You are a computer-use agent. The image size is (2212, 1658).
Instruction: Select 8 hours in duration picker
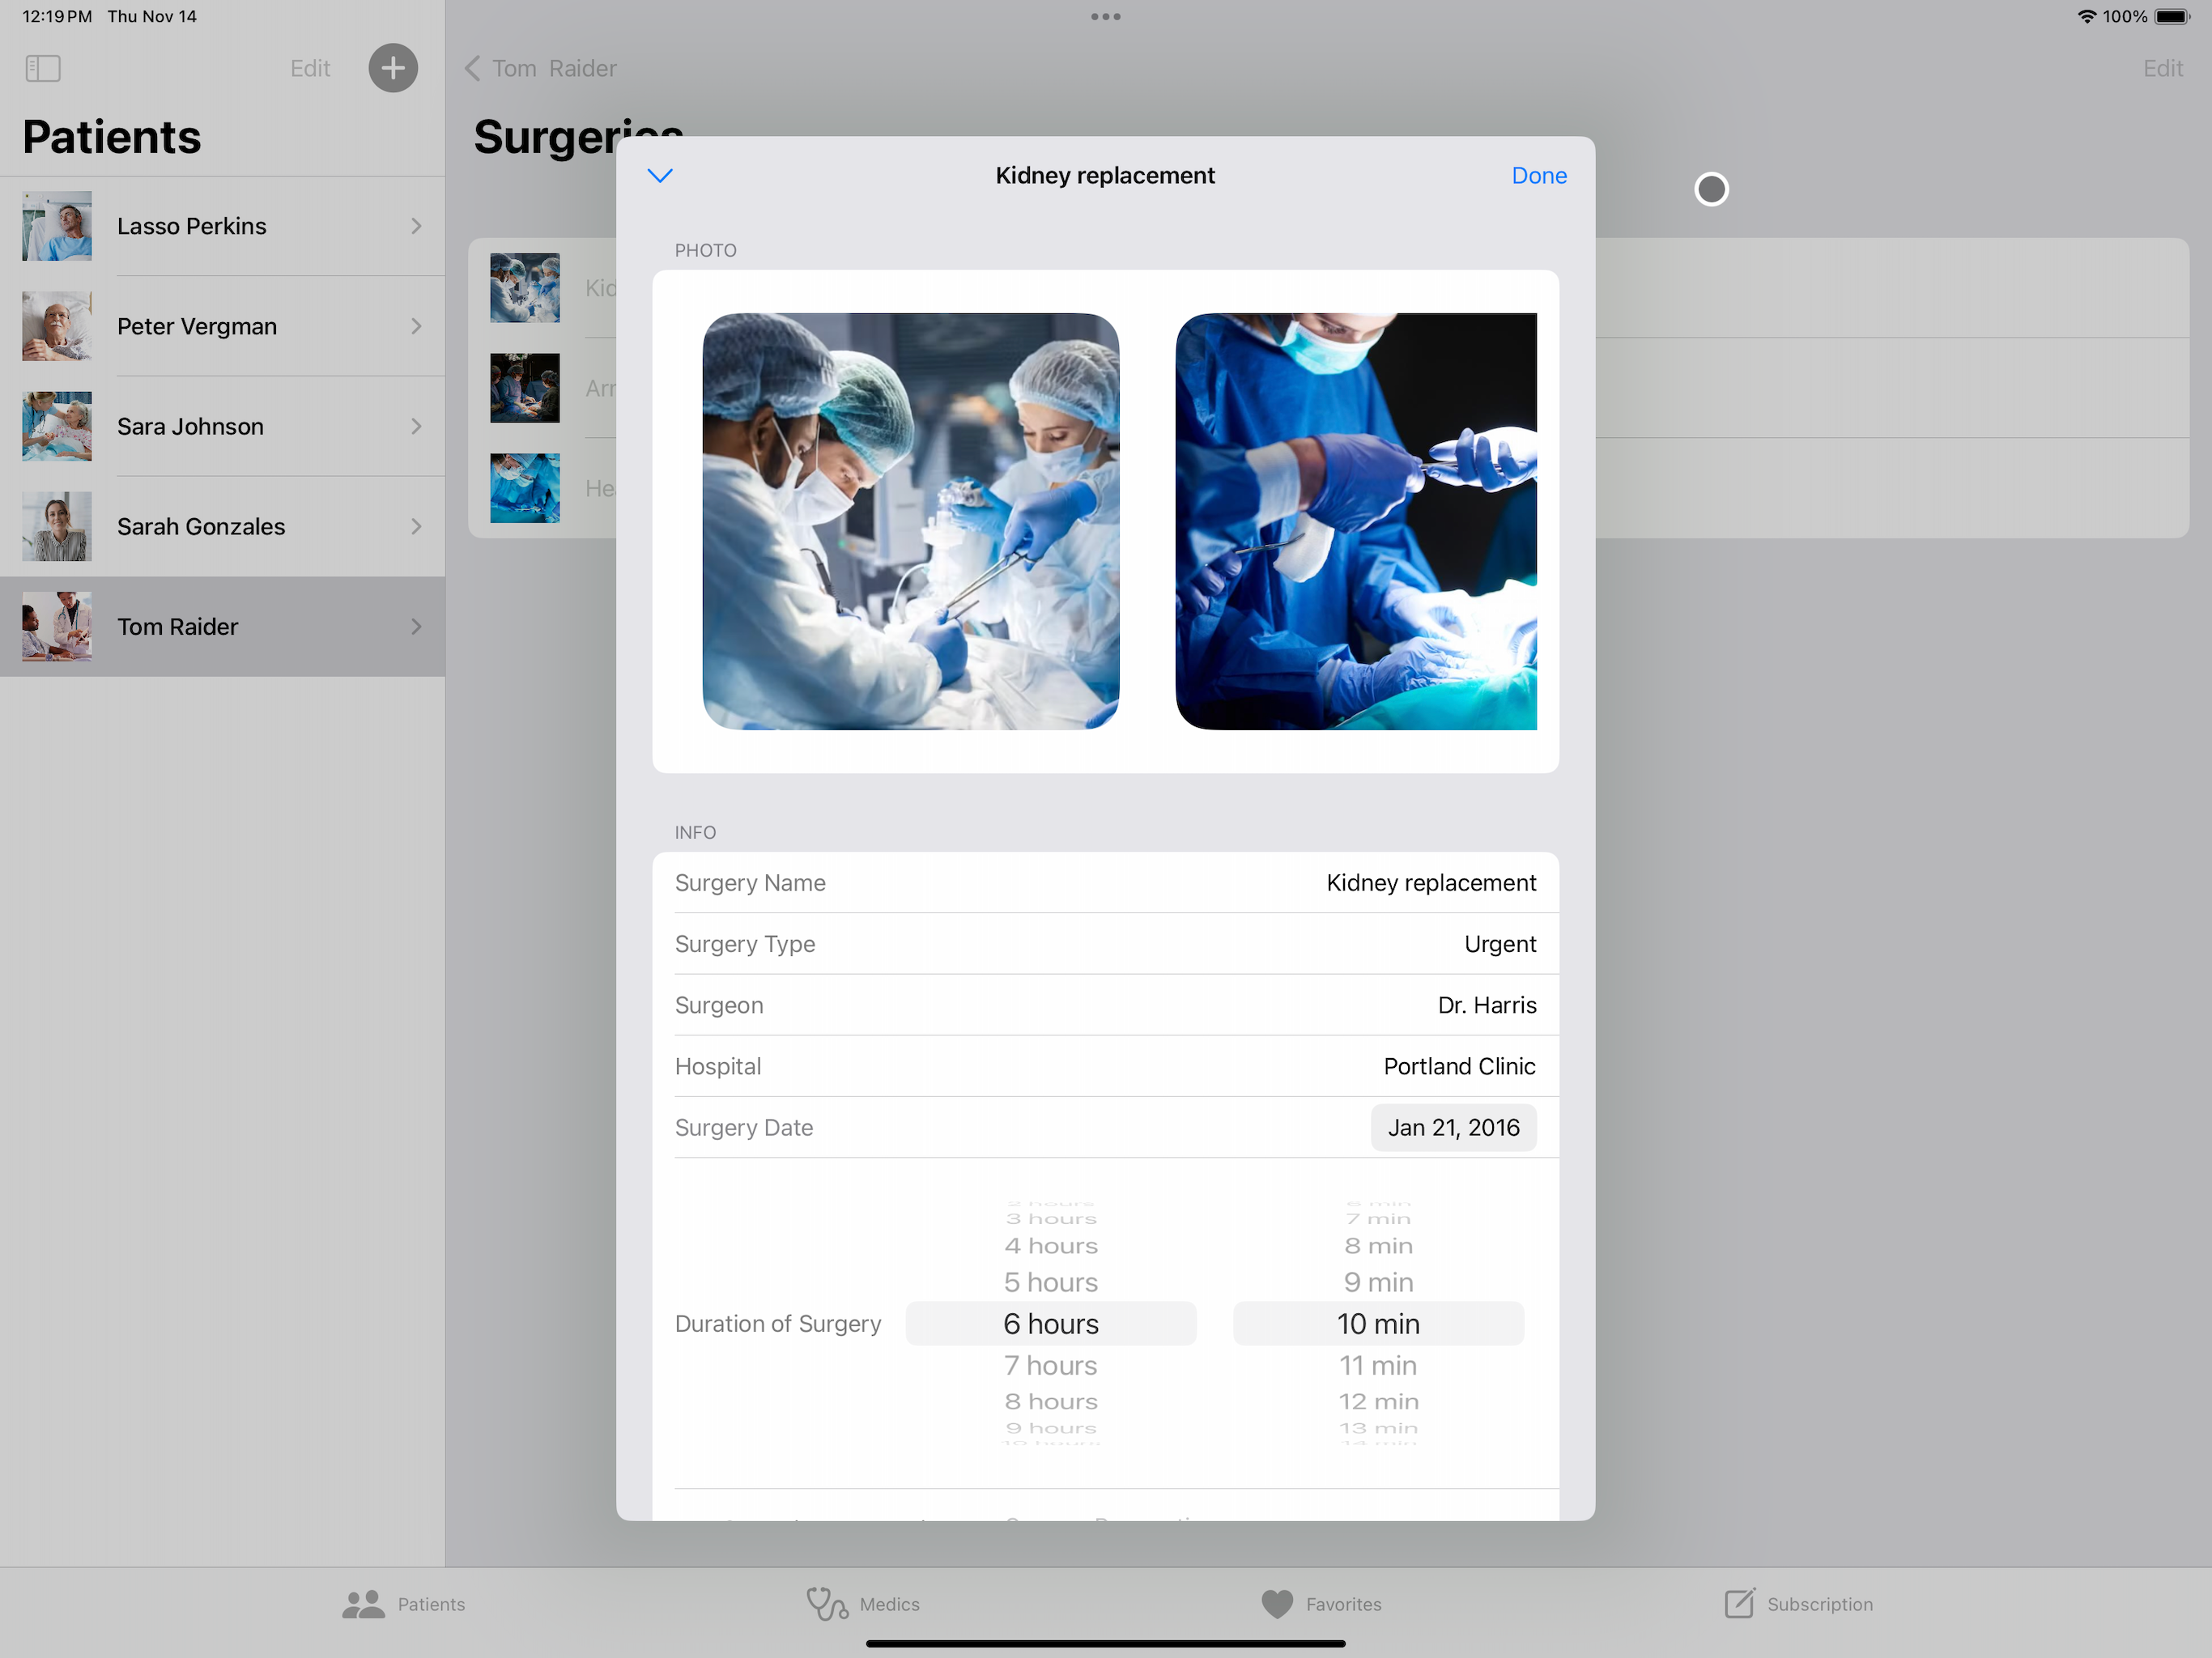(1051, 1401)
